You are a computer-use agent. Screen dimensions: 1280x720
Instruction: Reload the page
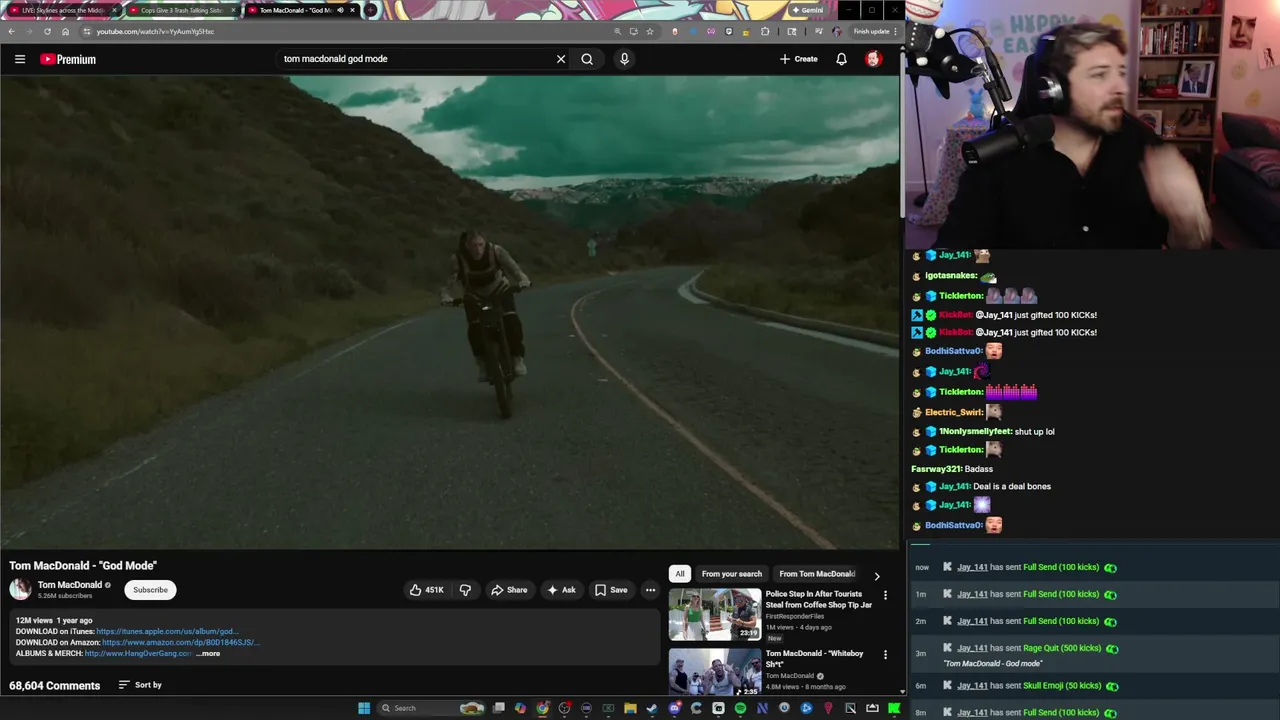tap(47, 31)
